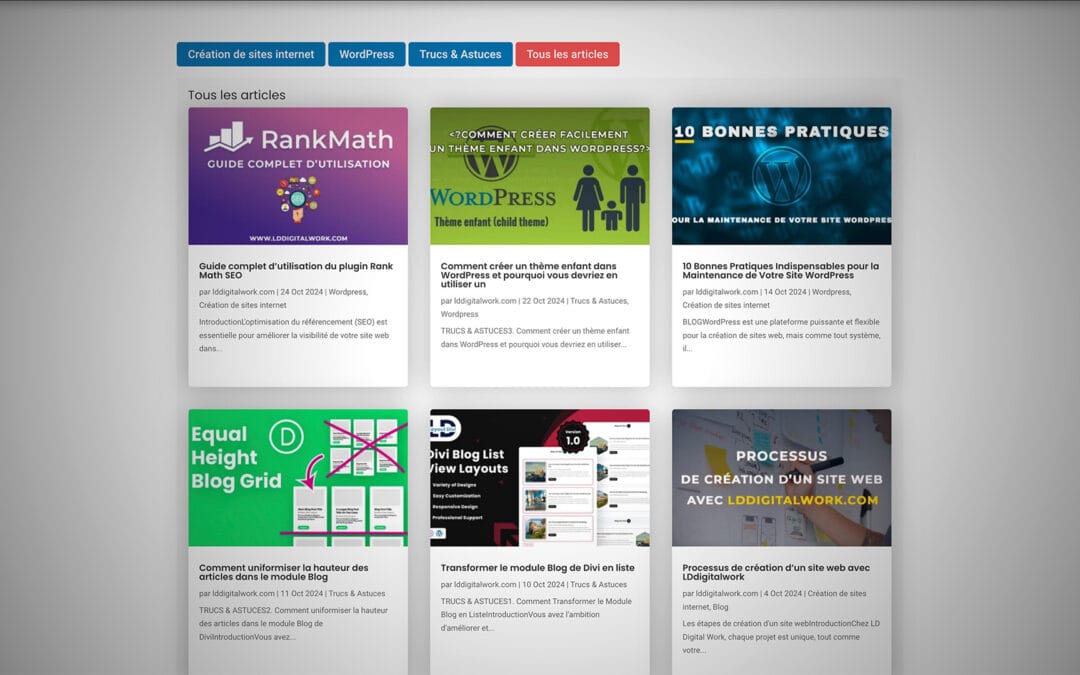Switch to the "Création de sites internet" filter tab

[x=250, y=54]
